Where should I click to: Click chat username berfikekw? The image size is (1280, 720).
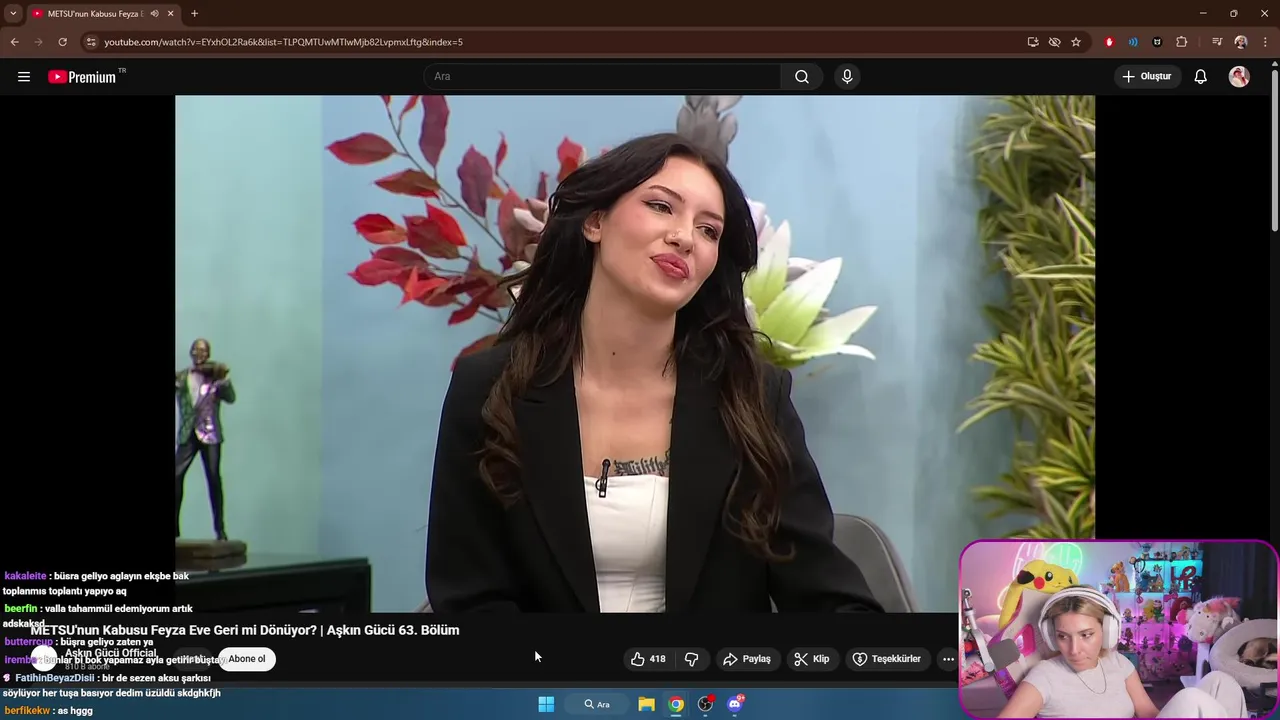(x=27, y=711)
